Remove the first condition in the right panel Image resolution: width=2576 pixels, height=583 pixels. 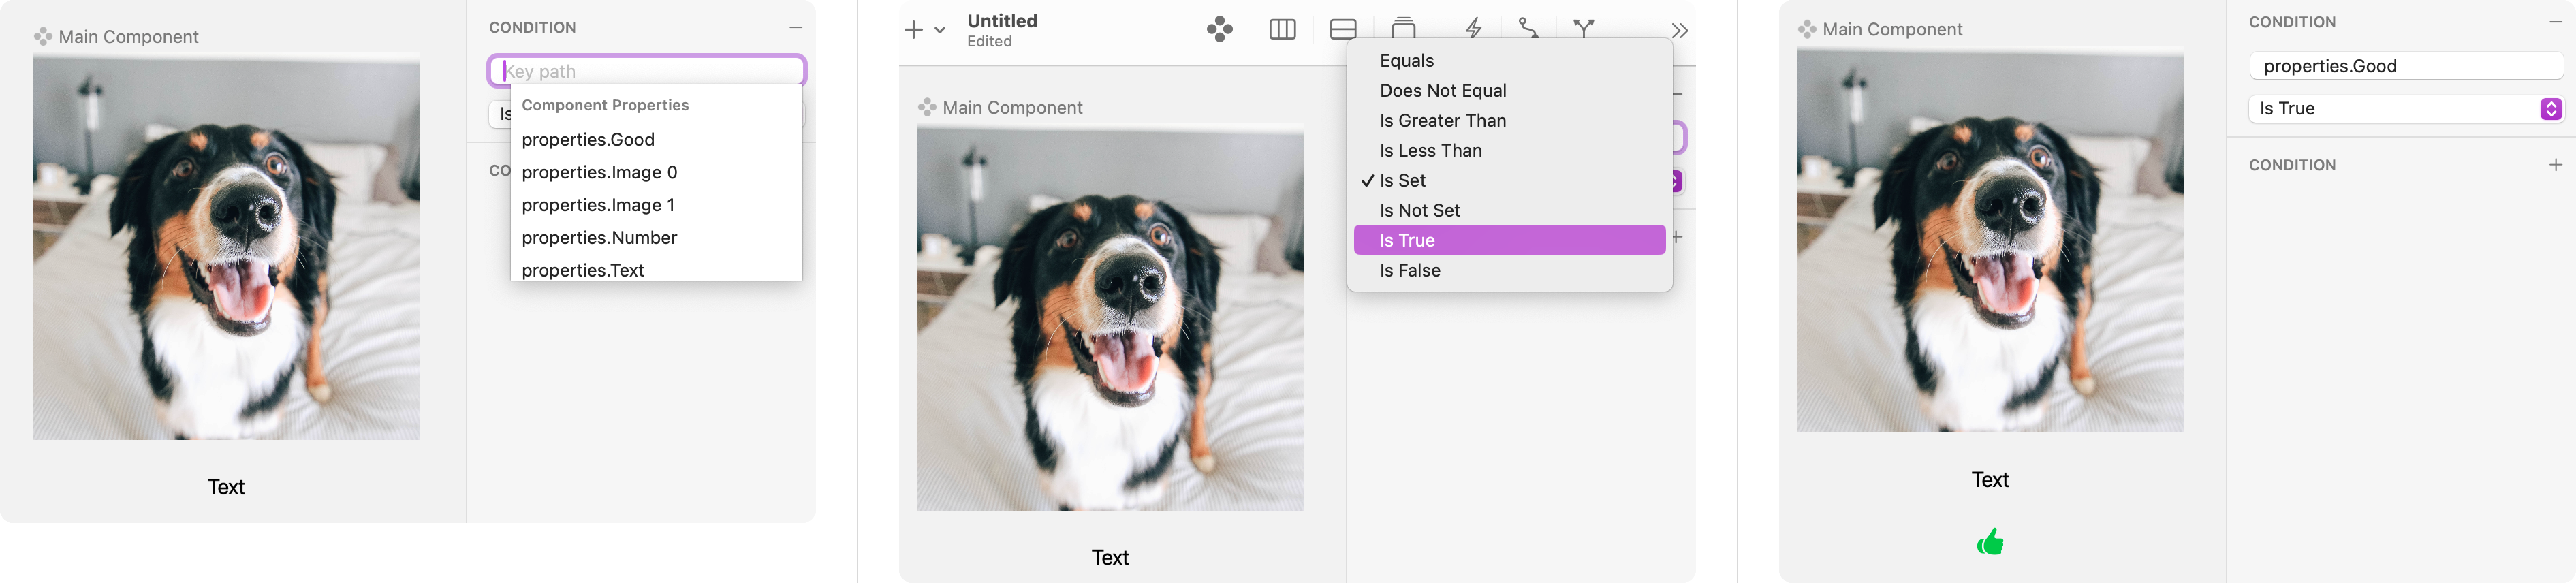pos(2556,22)
